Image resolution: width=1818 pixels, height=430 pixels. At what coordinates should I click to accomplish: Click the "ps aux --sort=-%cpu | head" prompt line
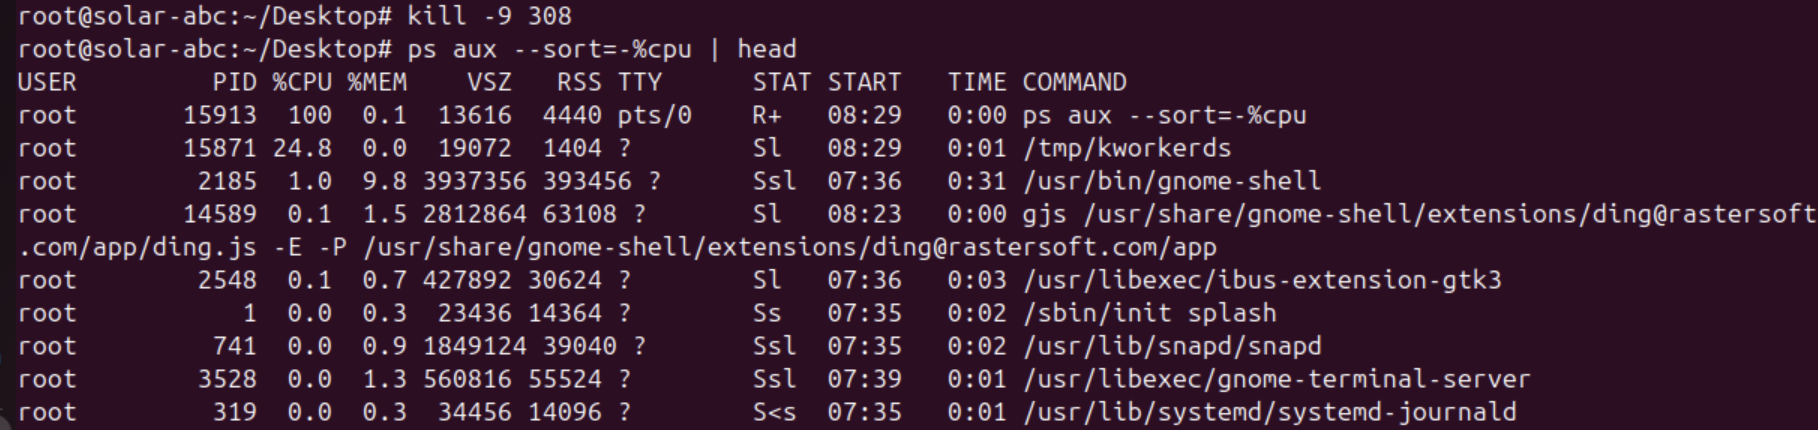coord(601,49)
